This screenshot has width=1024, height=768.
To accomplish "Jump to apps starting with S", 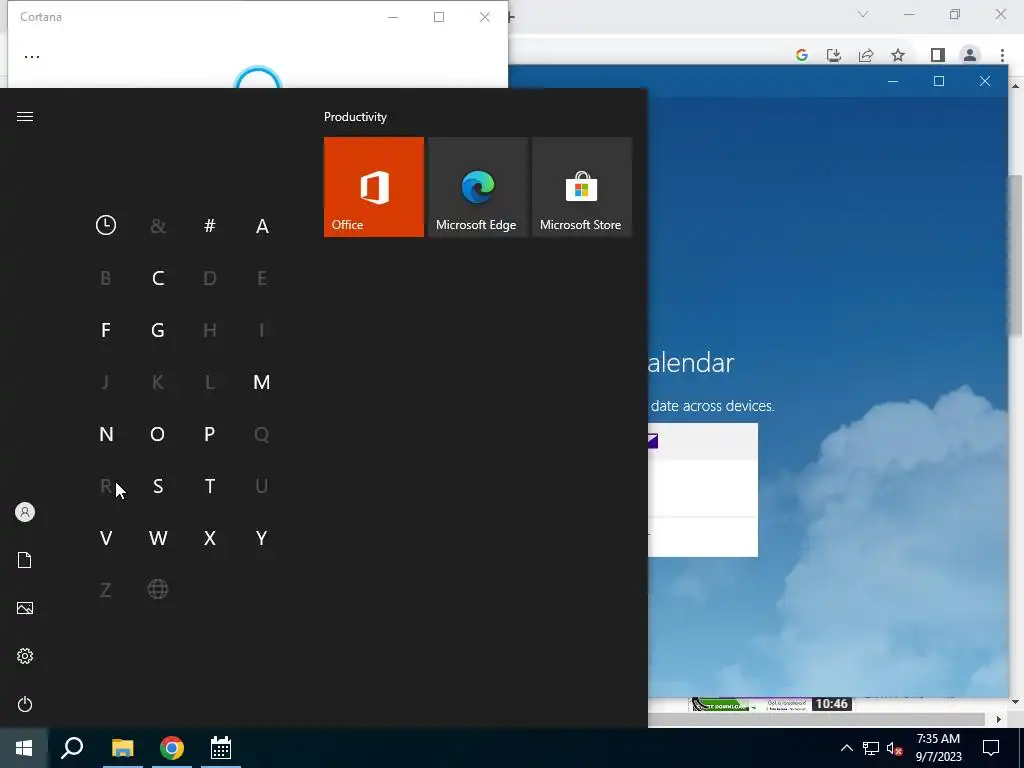I will coord(158,486).
